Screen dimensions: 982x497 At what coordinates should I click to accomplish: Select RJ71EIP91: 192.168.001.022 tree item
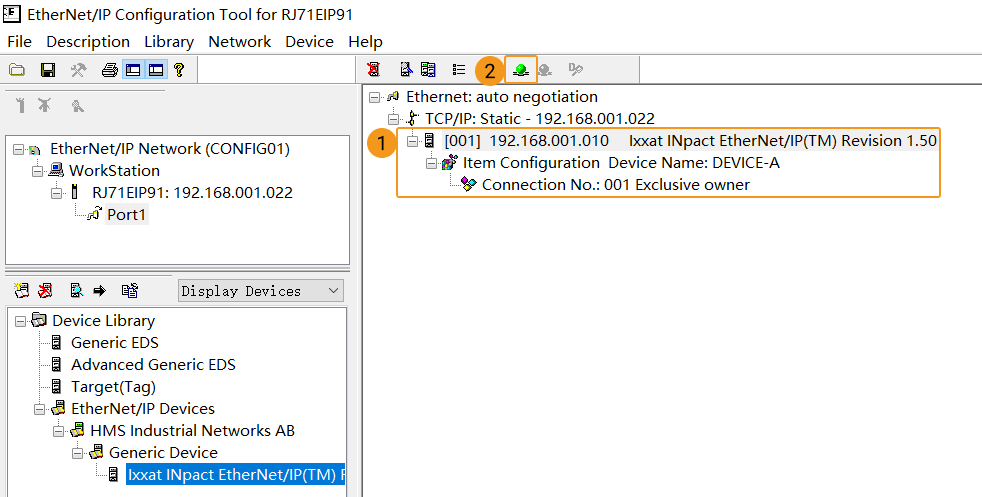pos(192,193)
